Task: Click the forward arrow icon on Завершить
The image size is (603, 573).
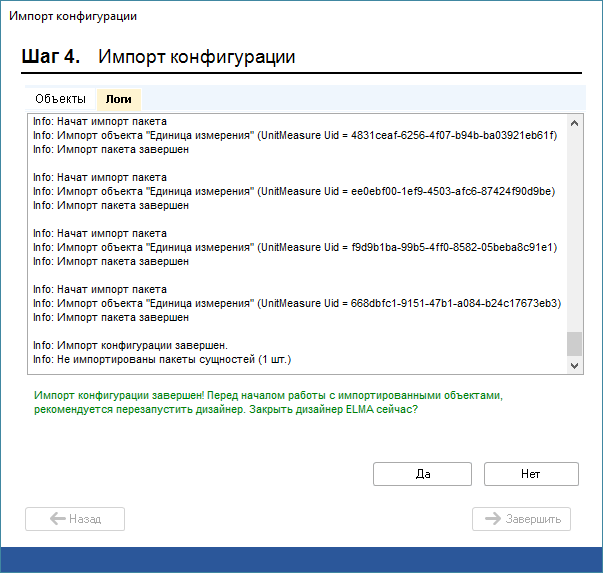Action: [x=493, y=518]
